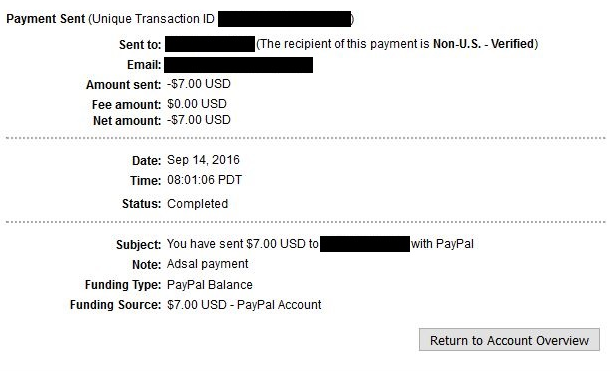Click the Payment Sent heading text
Screen dimensions: 612x371
[46, 19]
